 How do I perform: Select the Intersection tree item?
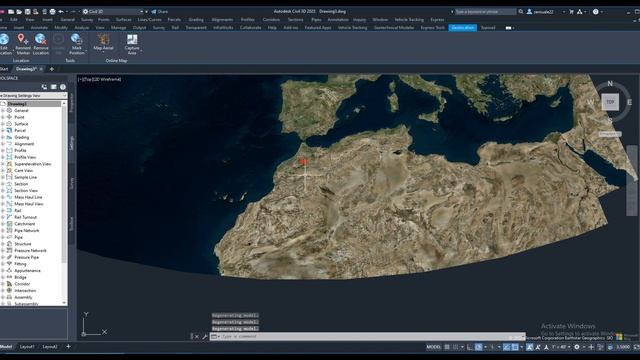tap(25, 291)
